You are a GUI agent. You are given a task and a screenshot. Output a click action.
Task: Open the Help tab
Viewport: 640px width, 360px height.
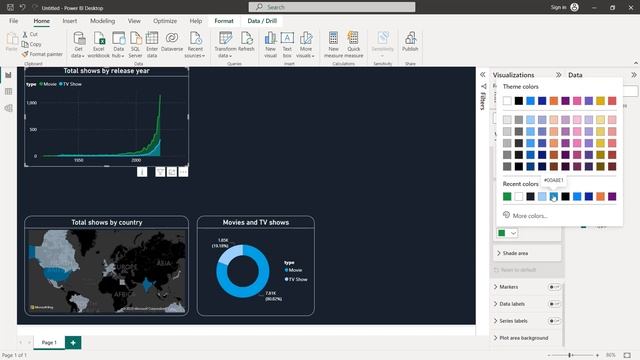coord(196,21)
